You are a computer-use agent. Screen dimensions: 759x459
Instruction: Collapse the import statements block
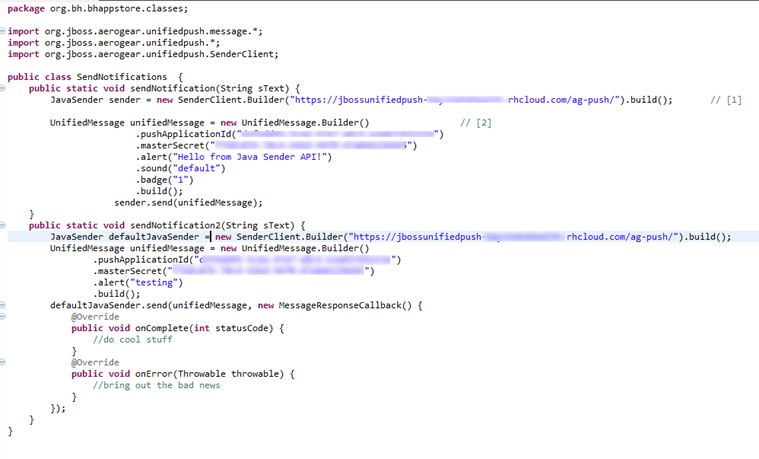3,31
